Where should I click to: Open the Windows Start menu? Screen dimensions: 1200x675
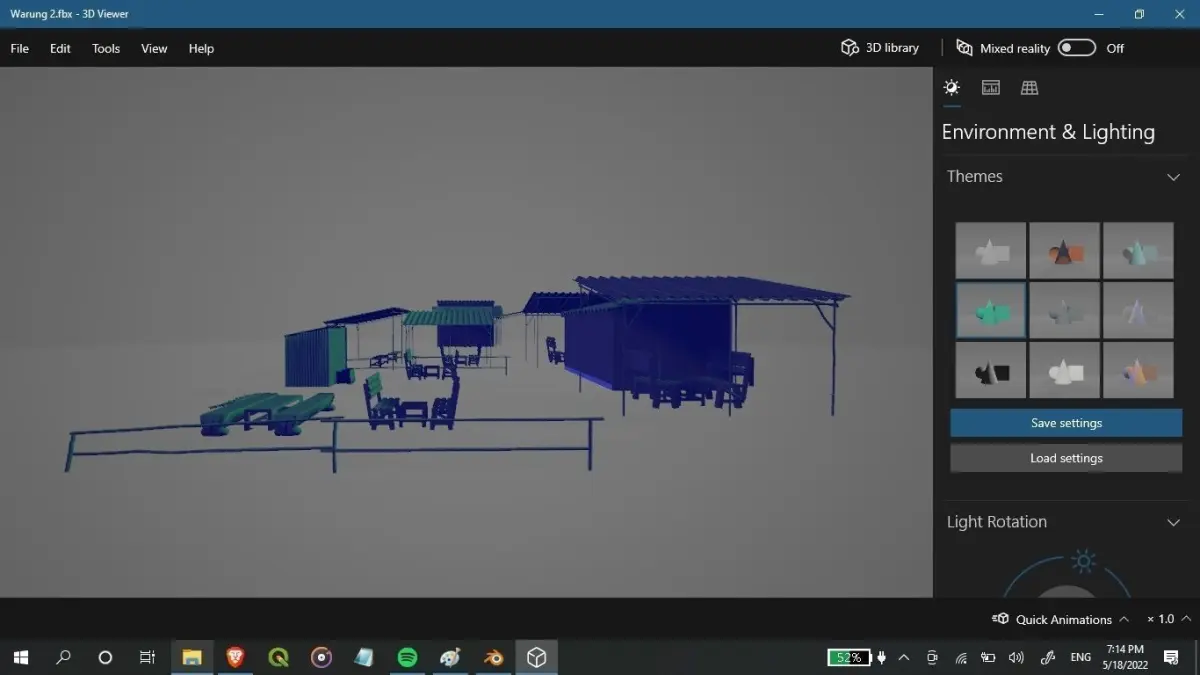(x=20, y=657)
